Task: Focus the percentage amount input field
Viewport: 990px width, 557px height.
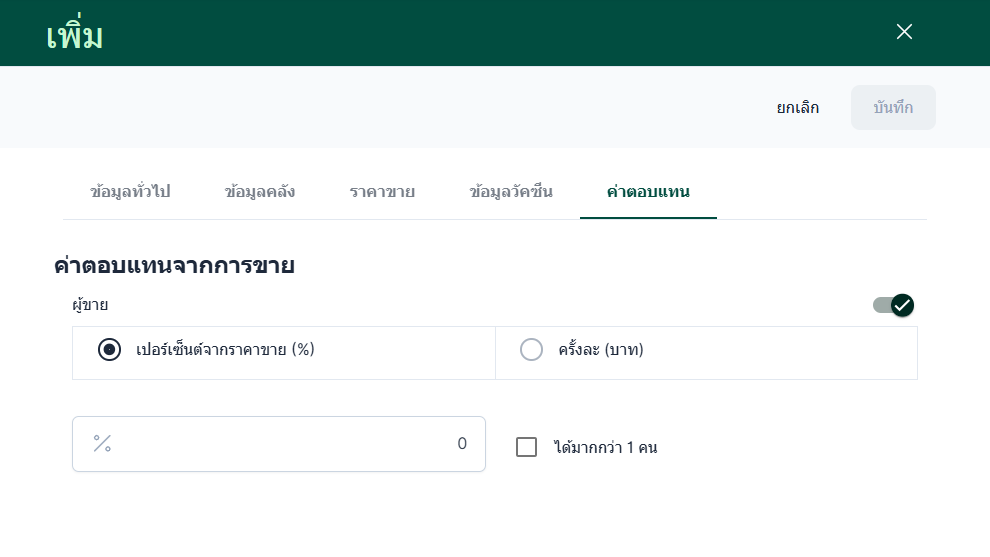Action: coord(280,444)
